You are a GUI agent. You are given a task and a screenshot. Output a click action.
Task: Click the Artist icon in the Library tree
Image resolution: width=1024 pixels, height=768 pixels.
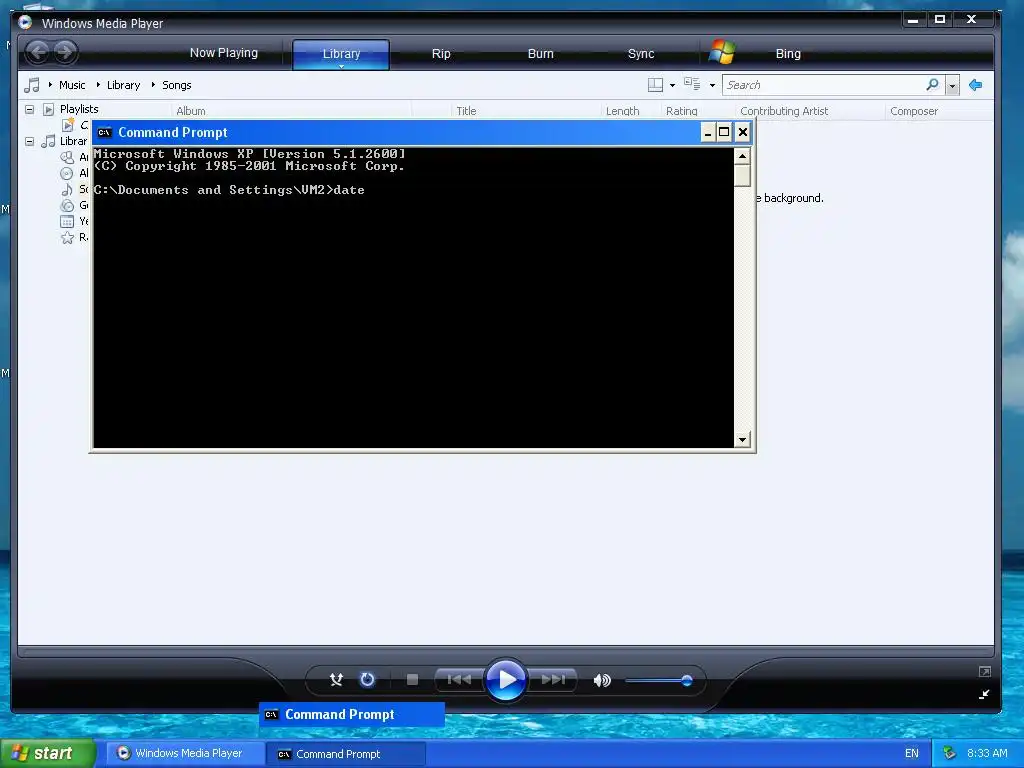67,157
